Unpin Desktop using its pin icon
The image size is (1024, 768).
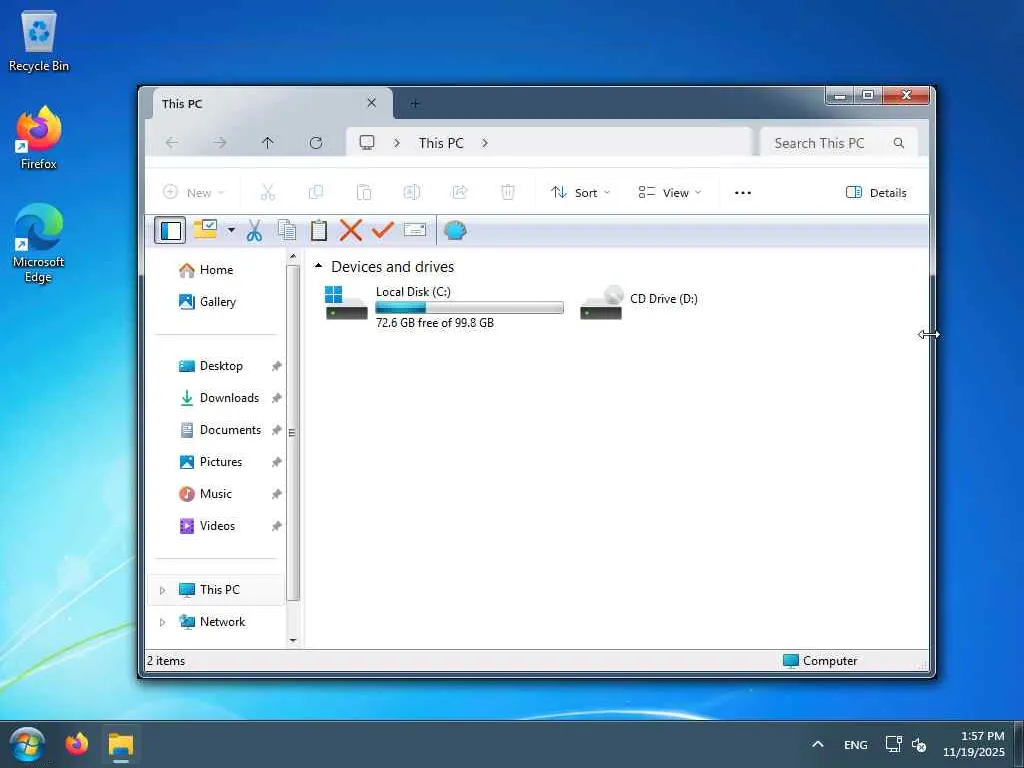pyautogui.click(x=276, y=366)
